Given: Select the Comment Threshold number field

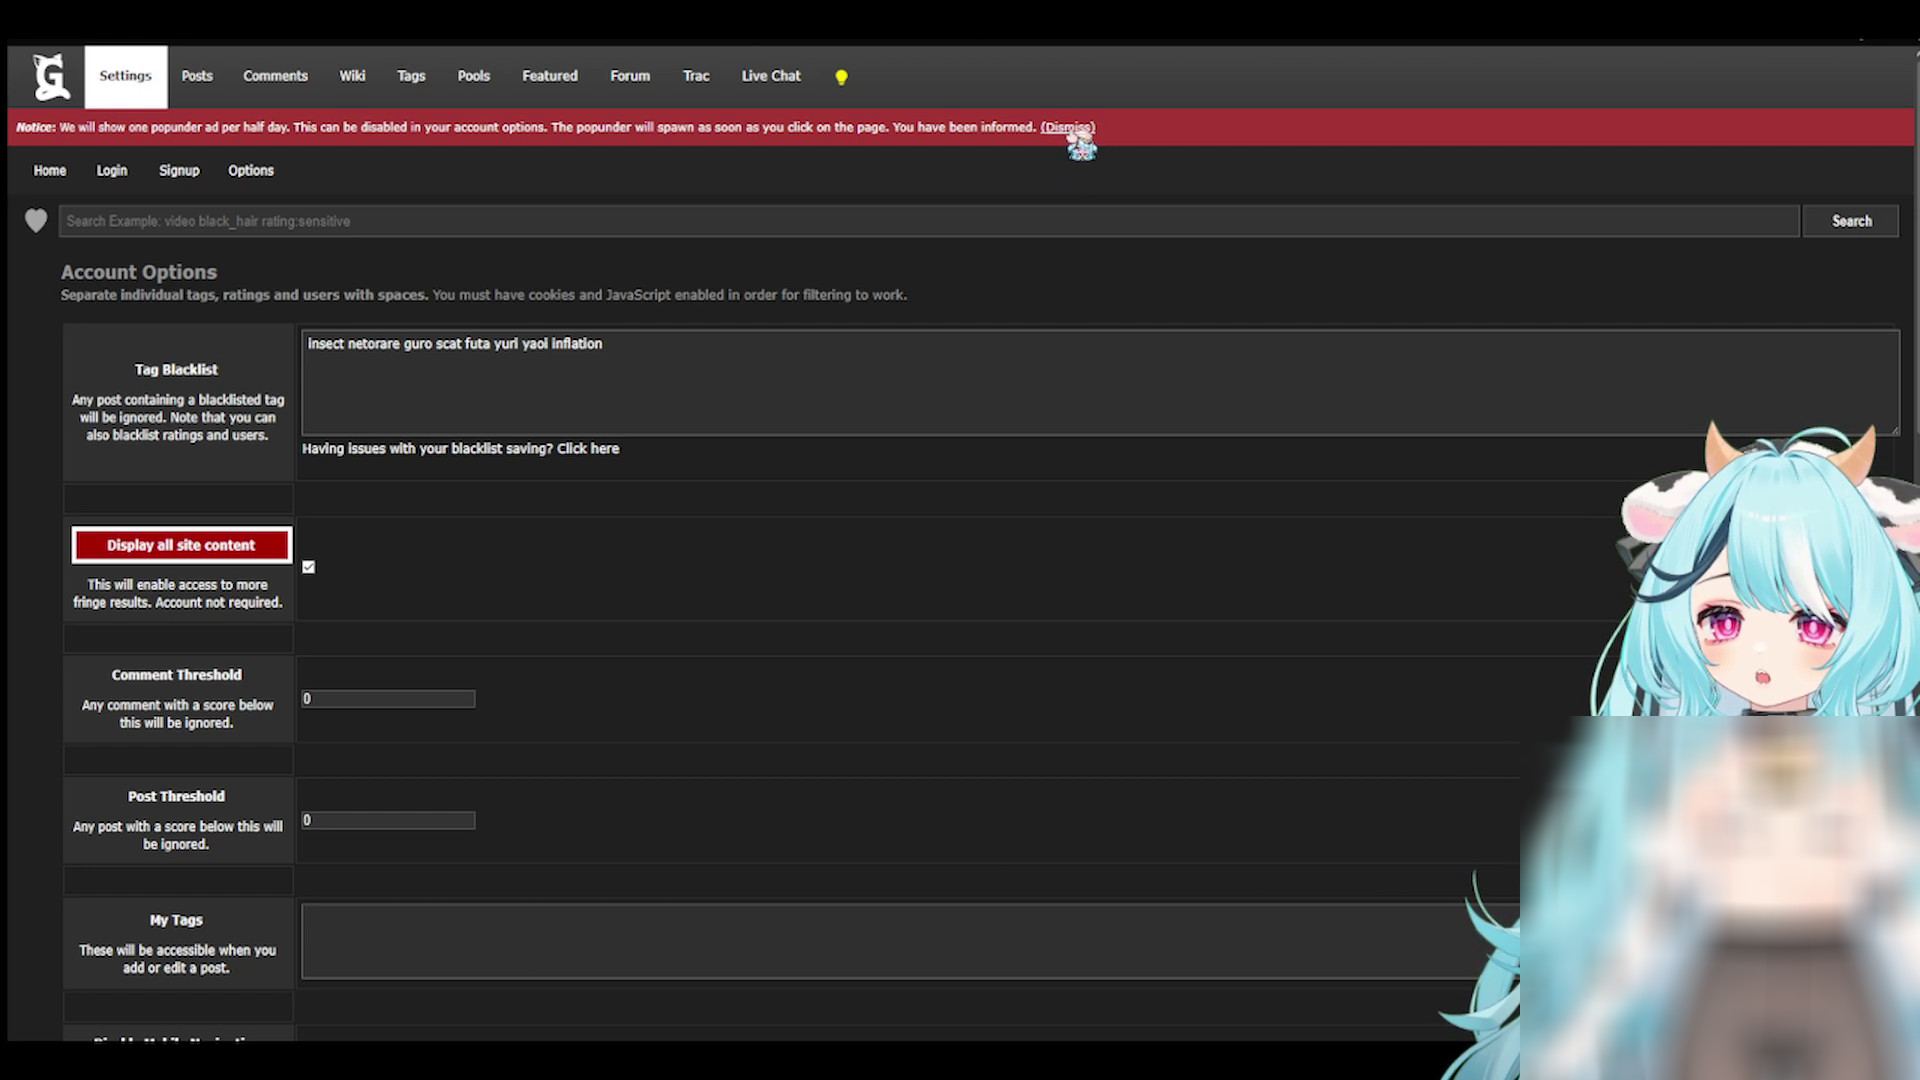Looking at the screenshot, I should 388,699.
